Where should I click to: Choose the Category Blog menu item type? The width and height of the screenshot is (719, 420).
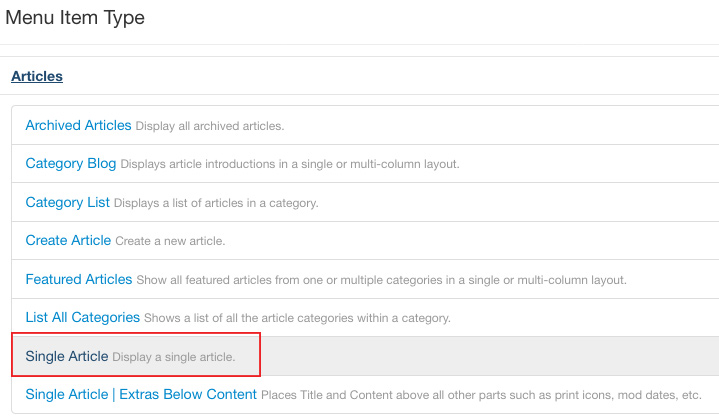pyautogui.click(x=71, y=164)
